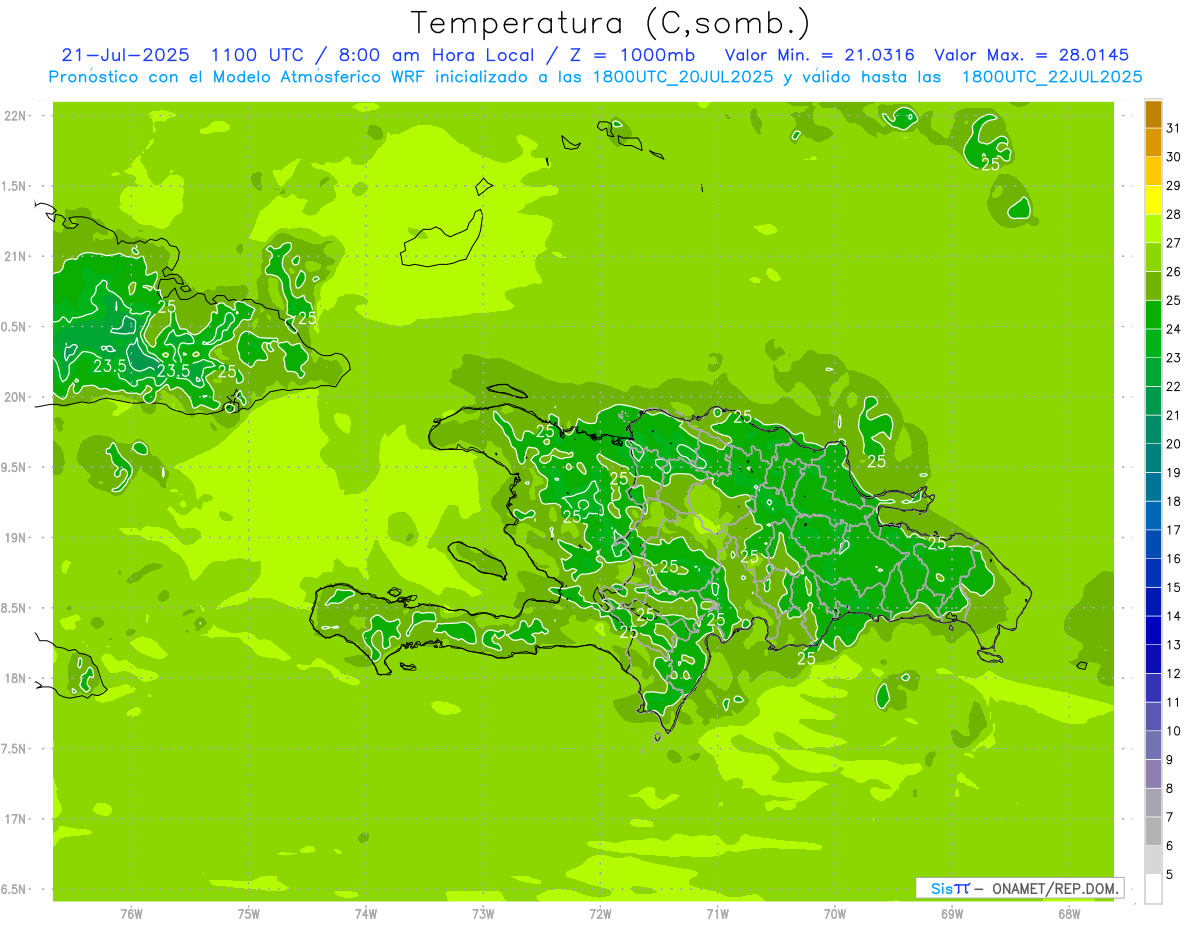Click the "72W" longitude axis label
The image size is (1200, 927).
(600, 914)
